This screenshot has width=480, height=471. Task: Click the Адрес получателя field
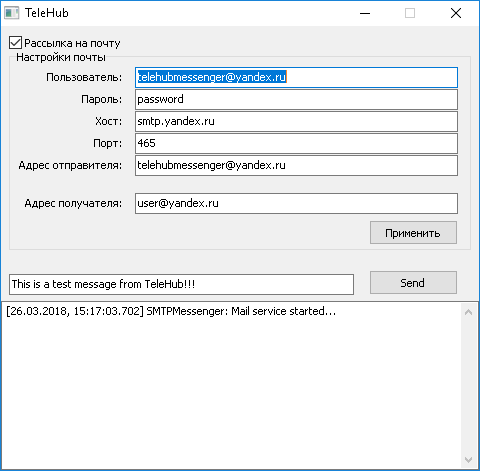pos(296,203)
